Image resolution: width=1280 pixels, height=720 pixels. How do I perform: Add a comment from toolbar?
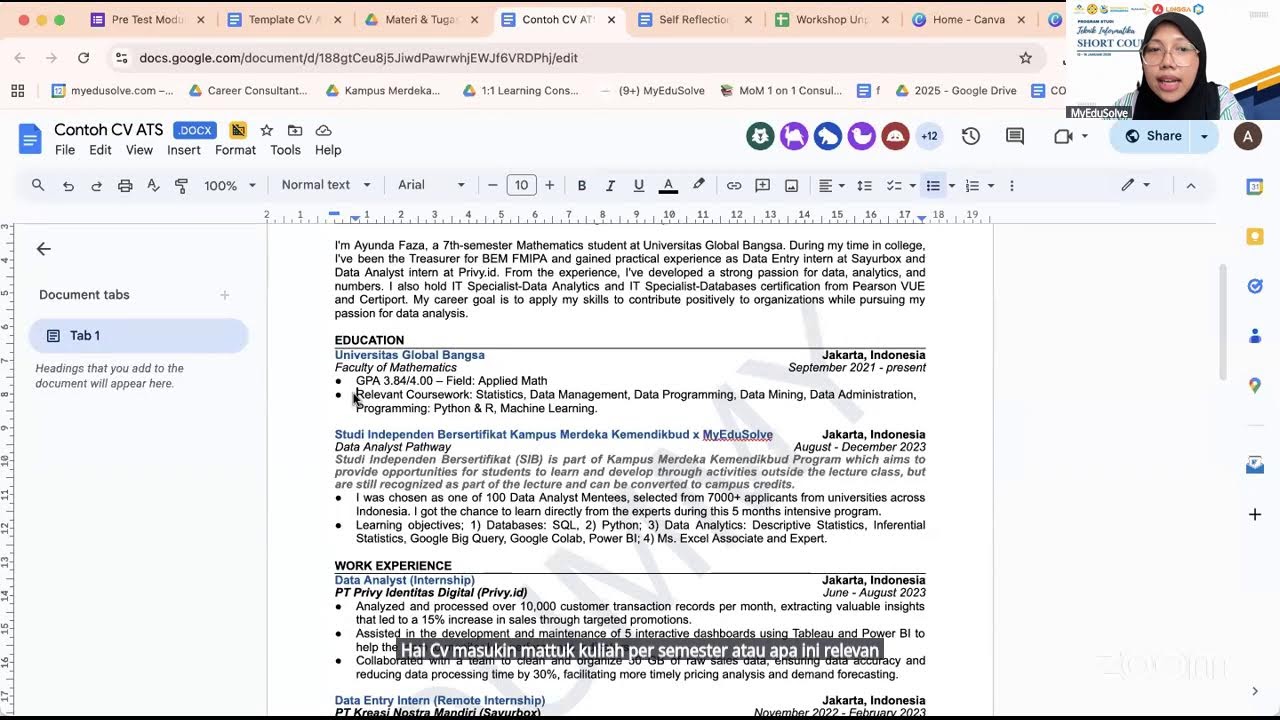(x=762, y=185)
